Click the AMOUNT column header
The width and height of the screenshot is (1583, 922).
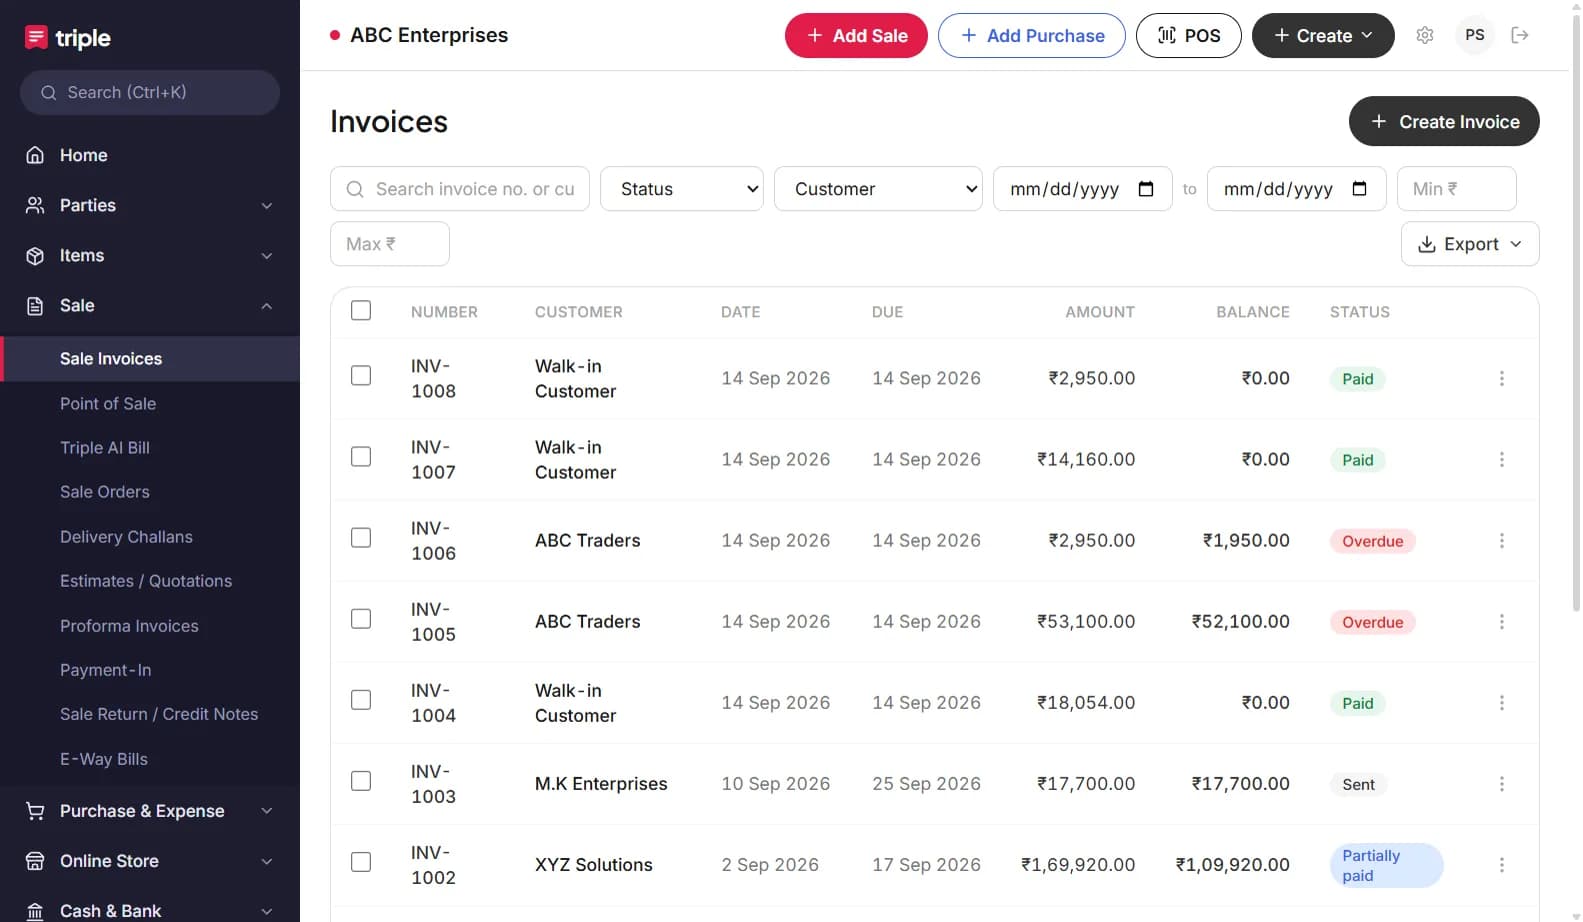pyautogui.click(x=1100, y=312)
